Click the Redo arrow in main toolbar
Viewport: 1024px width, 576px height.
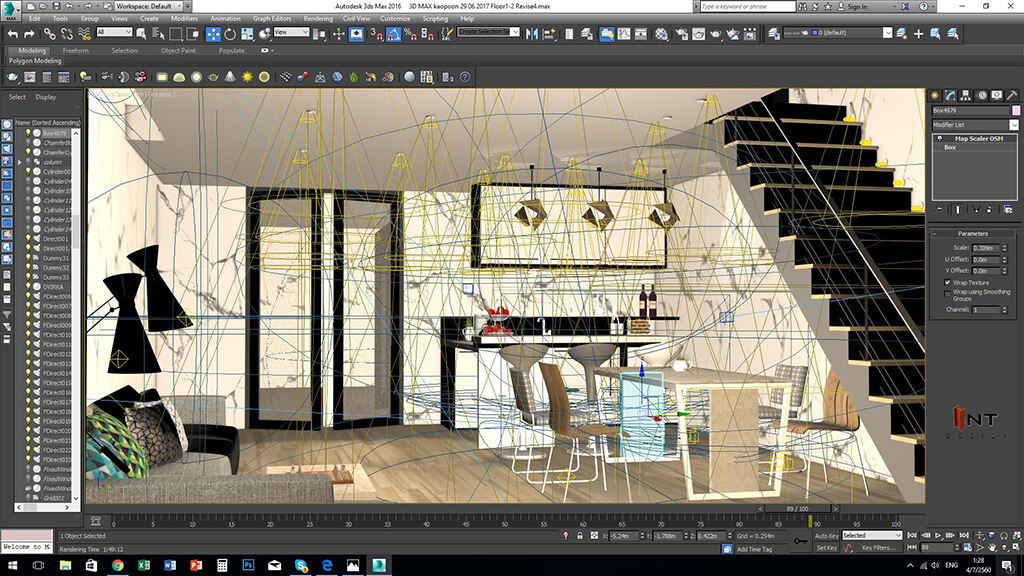point(29,33)
